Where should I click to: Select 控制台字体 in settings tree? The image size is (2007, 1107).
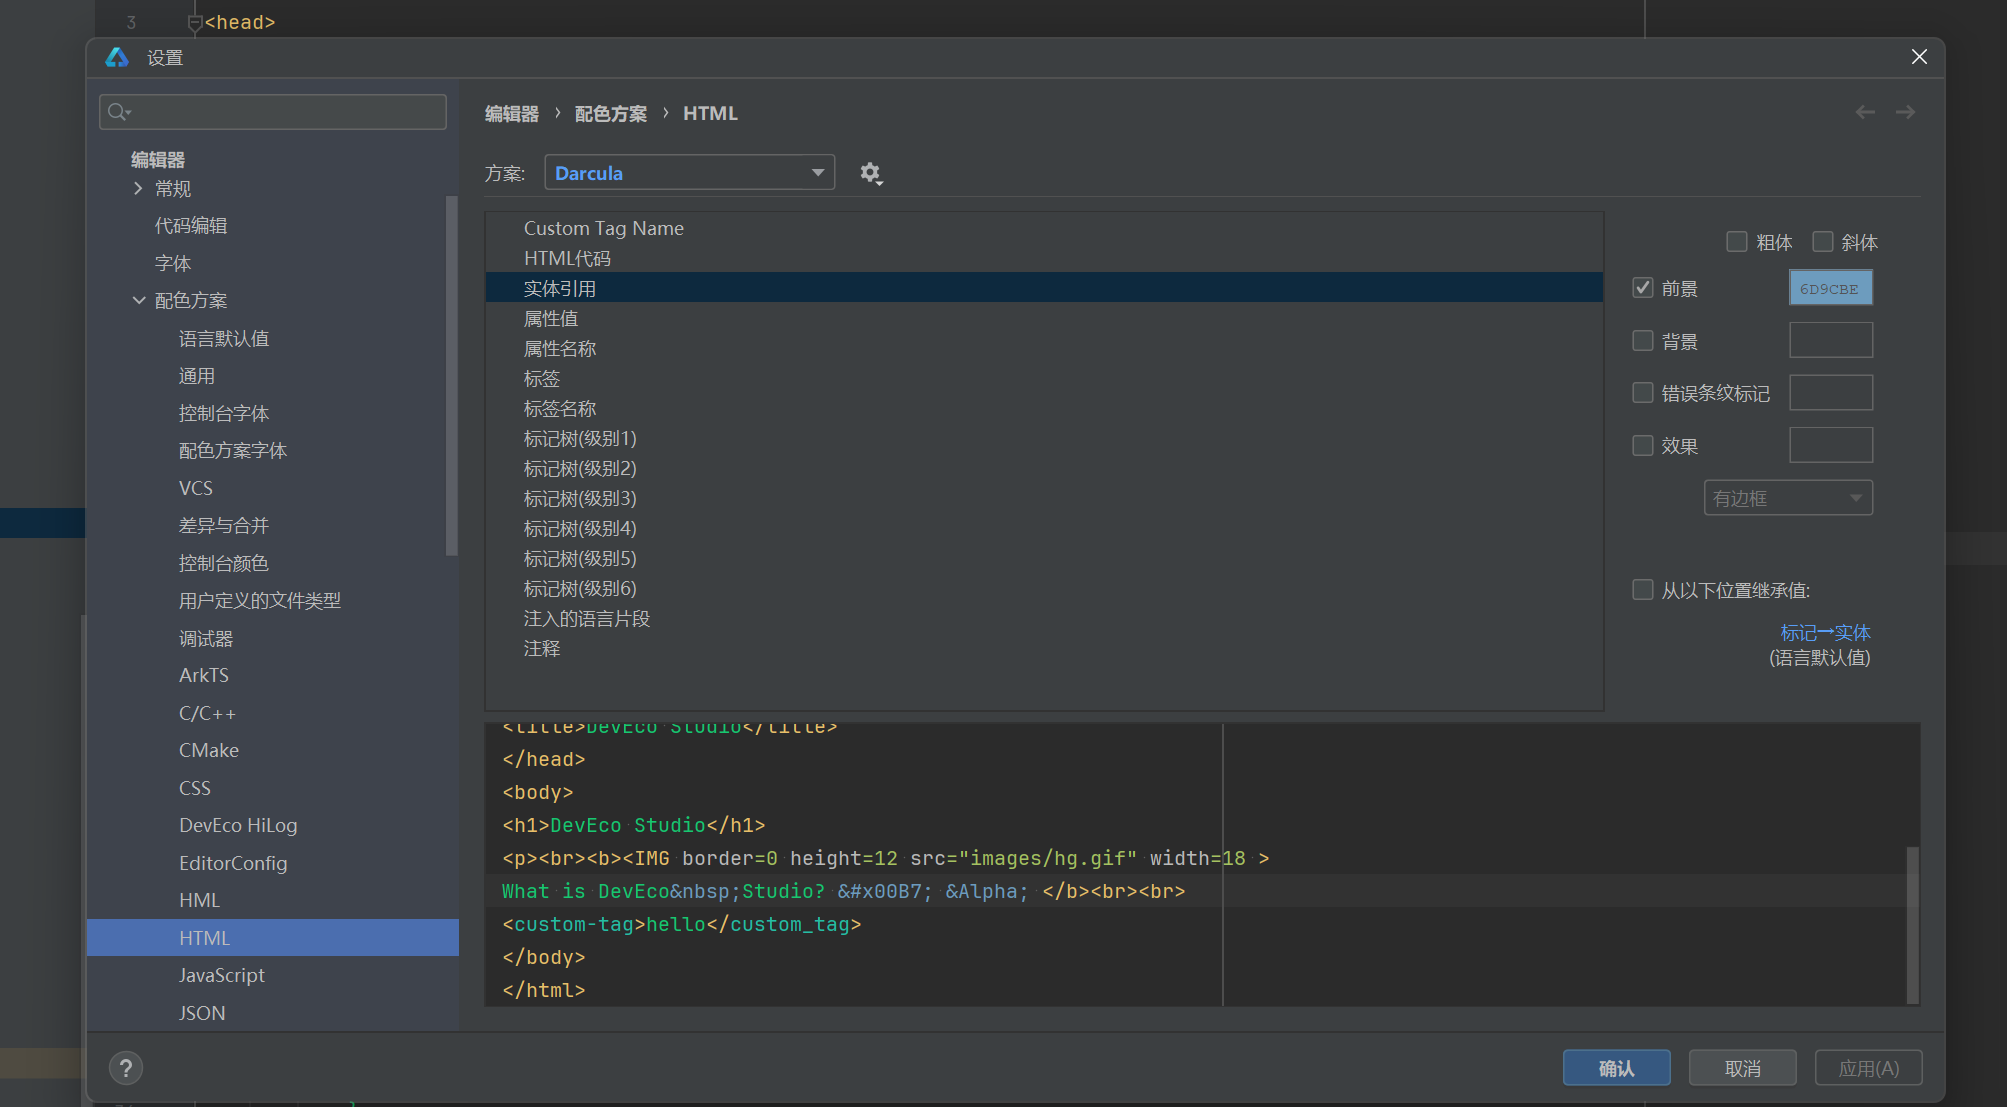[224, 413]
